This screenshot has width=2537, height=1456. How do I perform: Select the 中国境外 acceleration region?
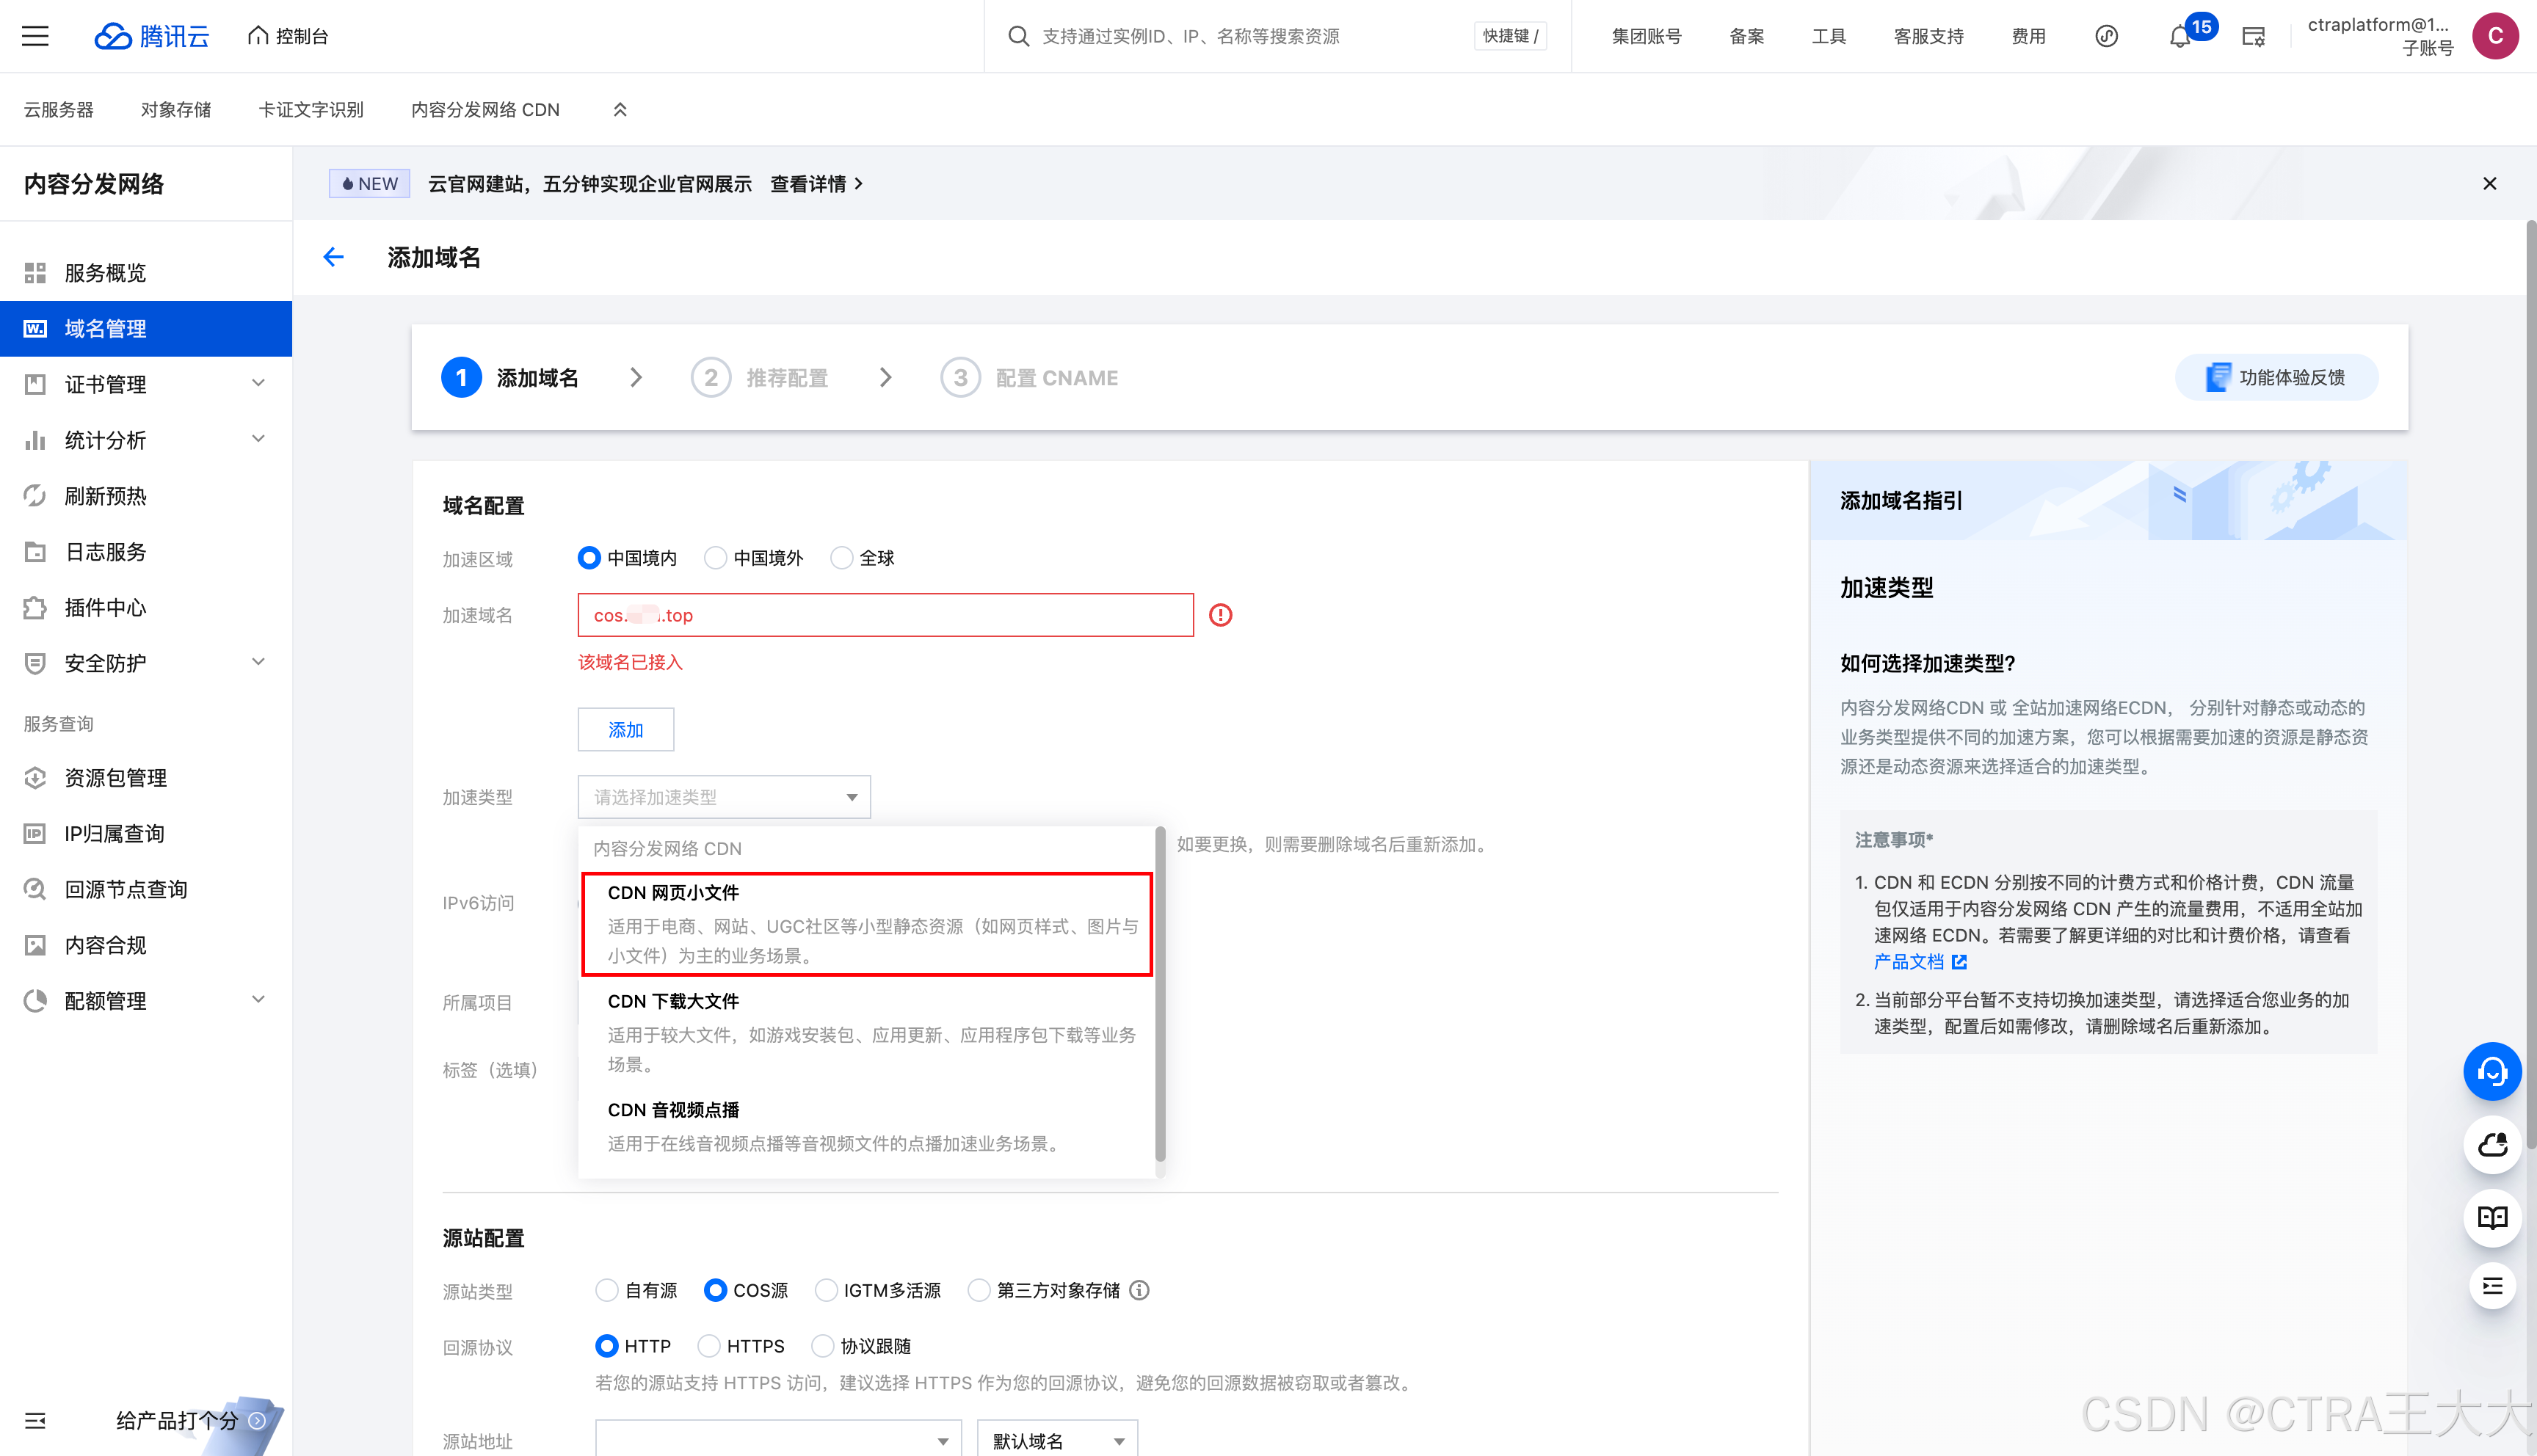(x=716, y=558)
